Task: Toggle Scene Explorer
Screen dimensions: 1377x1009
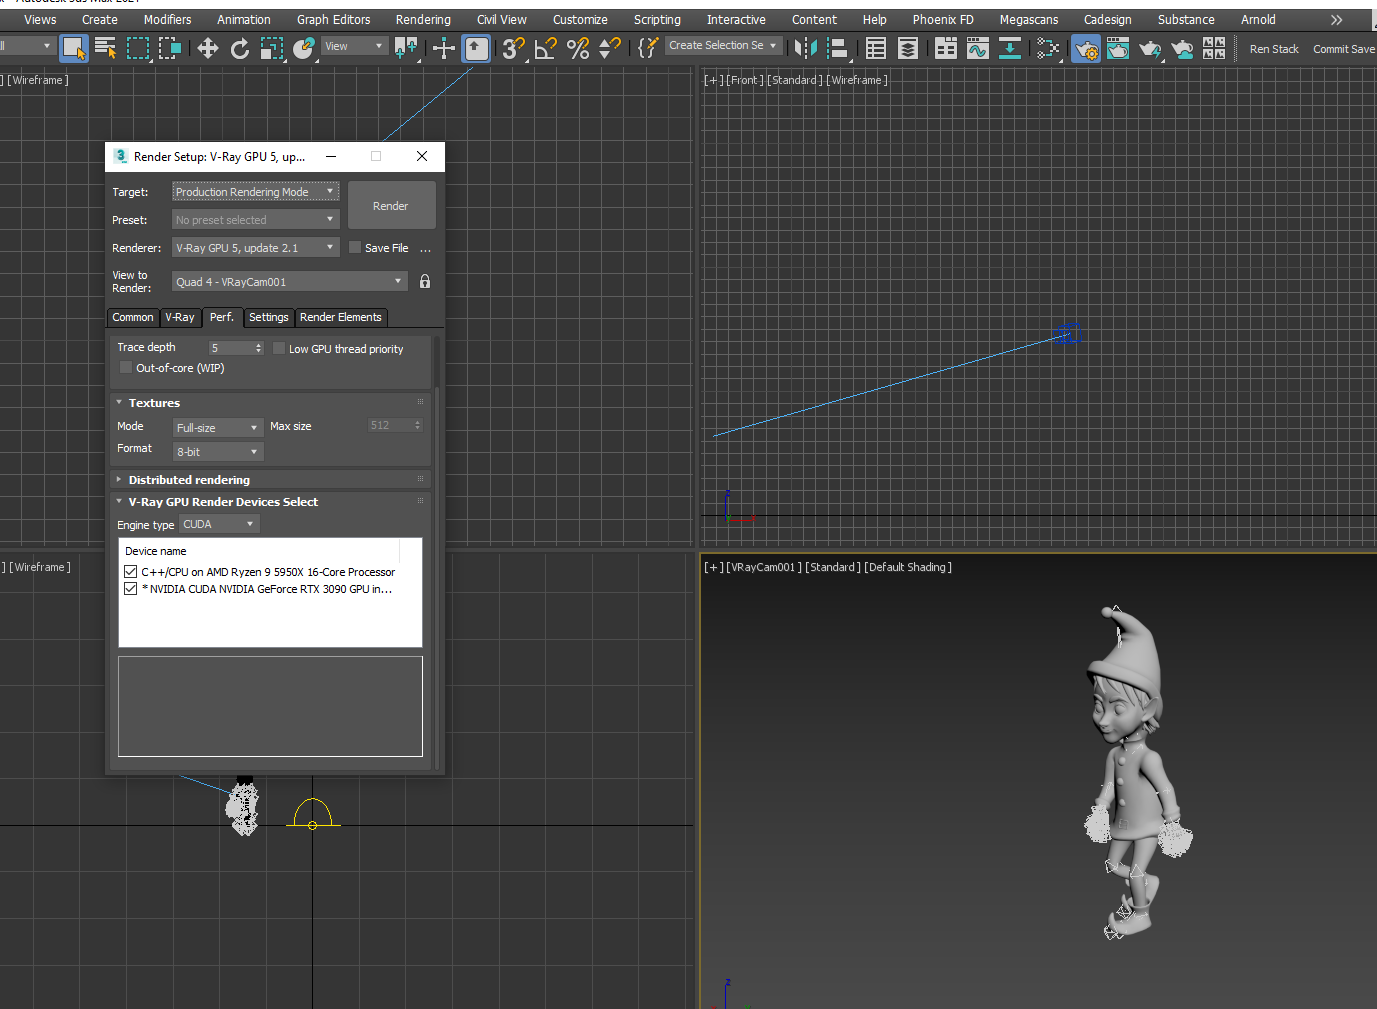Action: click(876, 48)
